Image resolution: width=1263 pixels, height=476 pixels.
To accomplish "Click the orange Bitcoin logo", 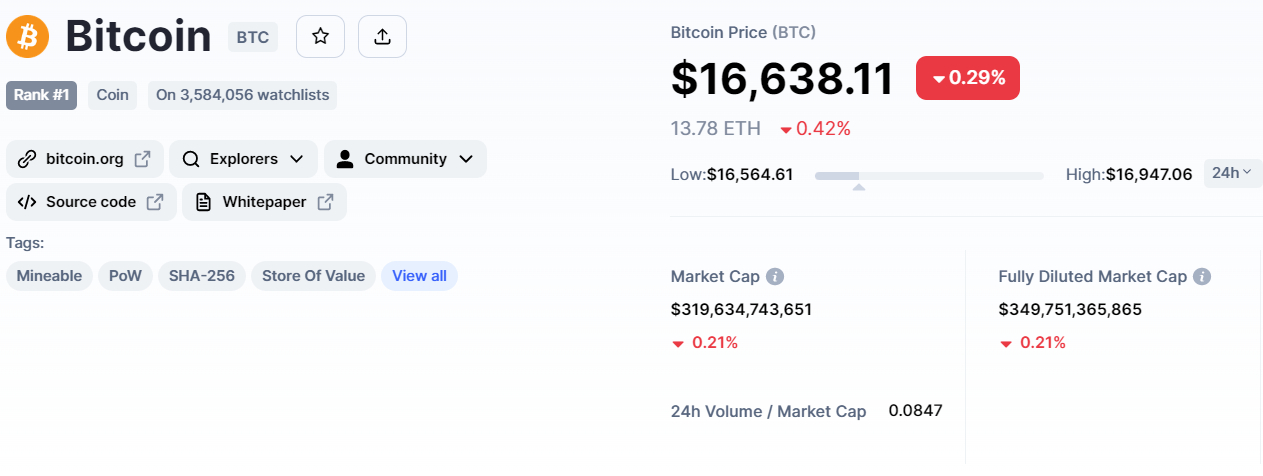I will 28,37.
